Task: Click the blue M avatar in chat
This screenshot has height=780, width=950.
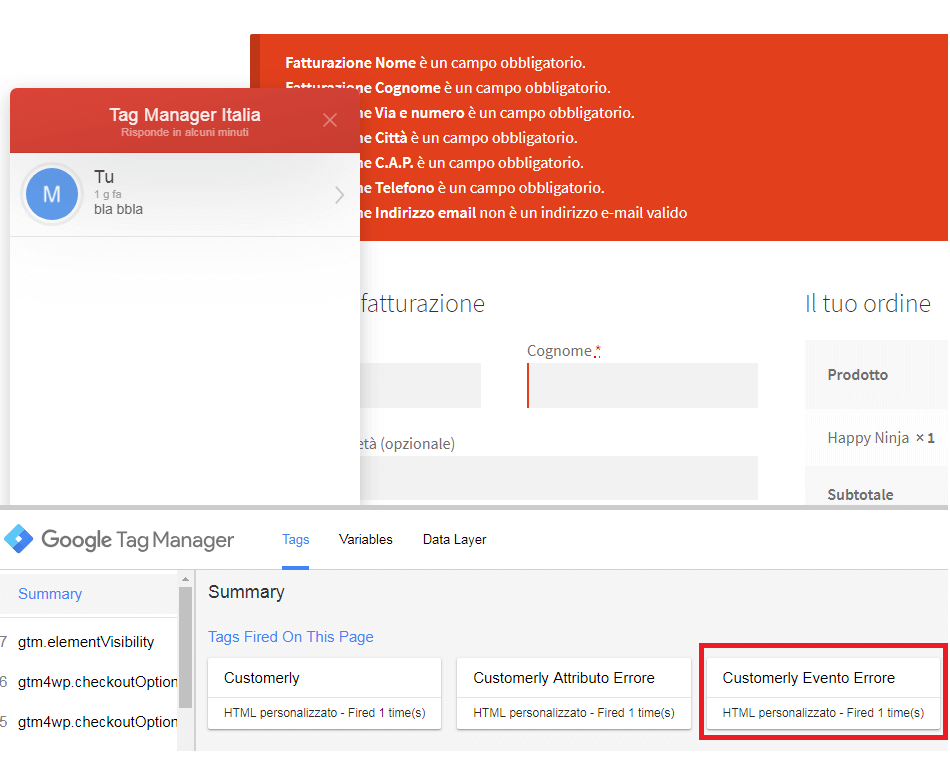Action: click(51, 194)
